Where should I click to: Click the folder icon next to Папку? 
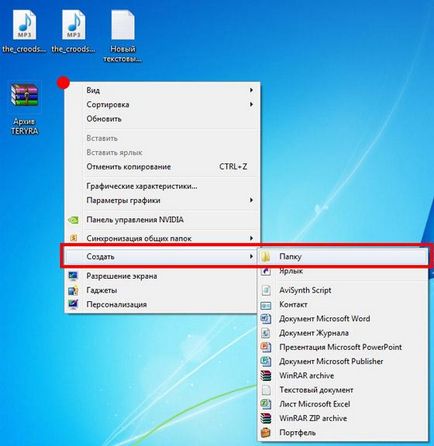(x=266, y=257)
